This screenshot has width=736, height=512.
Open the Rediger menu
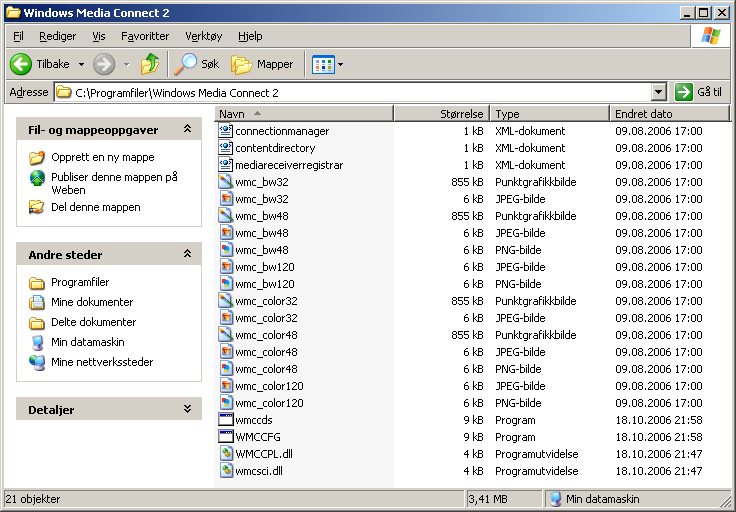point(57,36)
